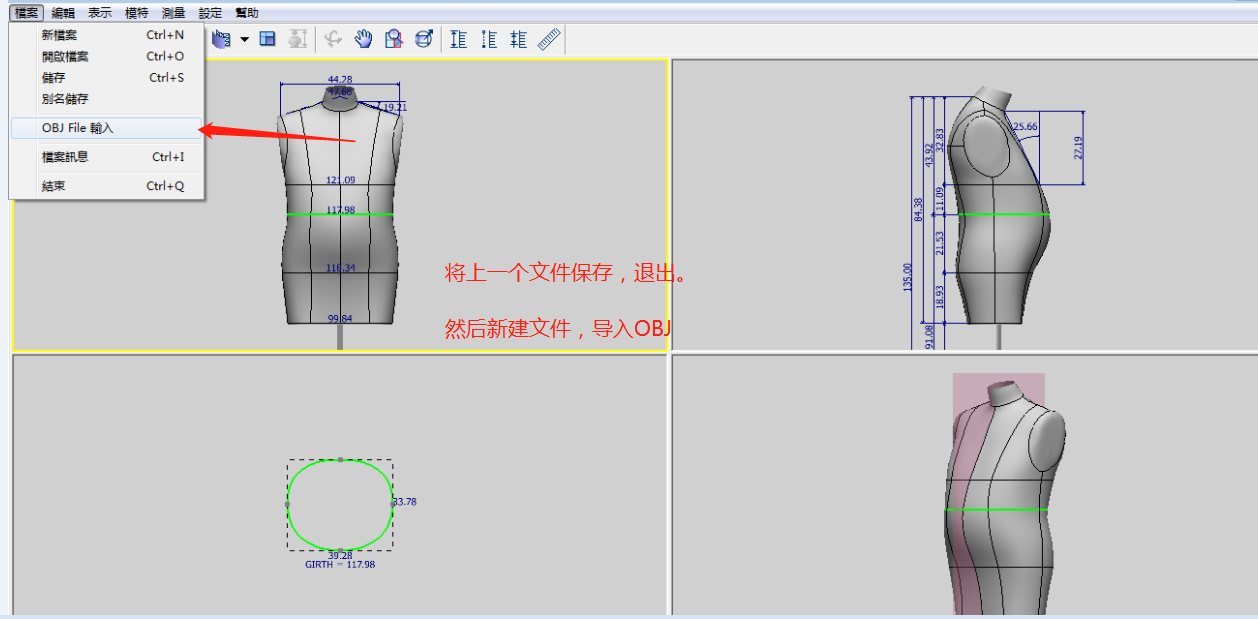Open the 檔案 menu in menu bar

pyautogui.click(x=27, y=13)
